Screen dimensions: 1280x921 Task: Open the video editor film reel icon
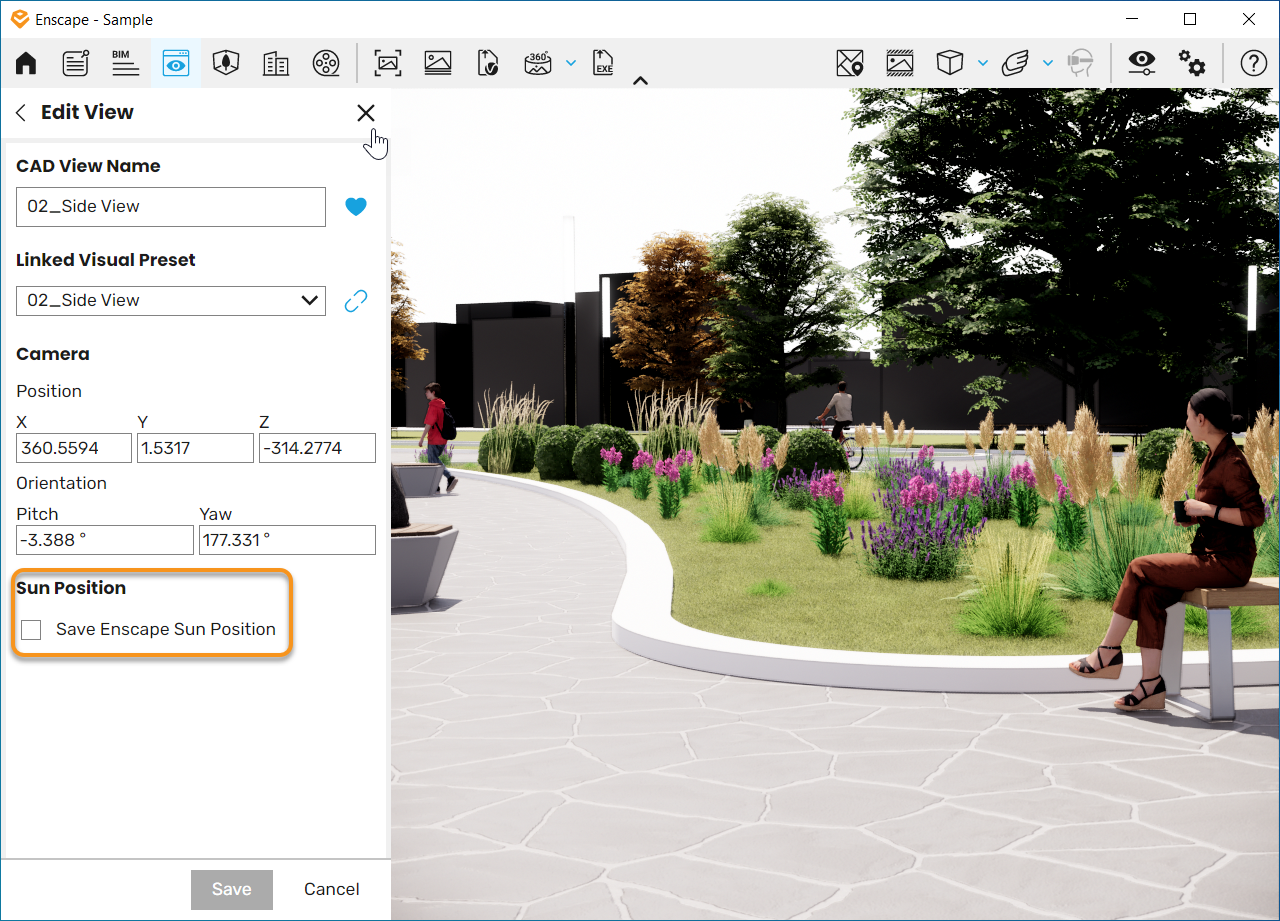click(x=325, y=63)
